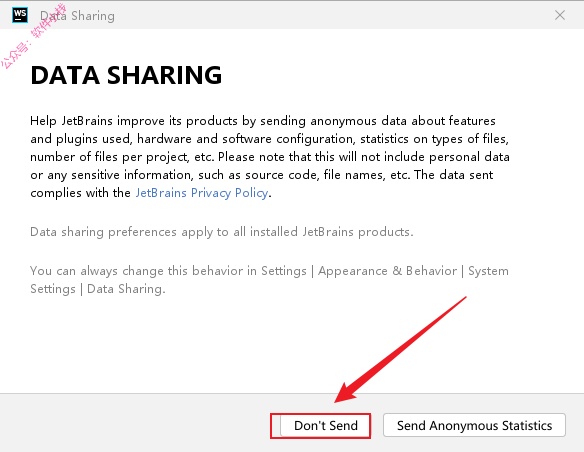Choose the Don't Send button
Viewport: 584px width, 452px height.
tap(326, 425)
